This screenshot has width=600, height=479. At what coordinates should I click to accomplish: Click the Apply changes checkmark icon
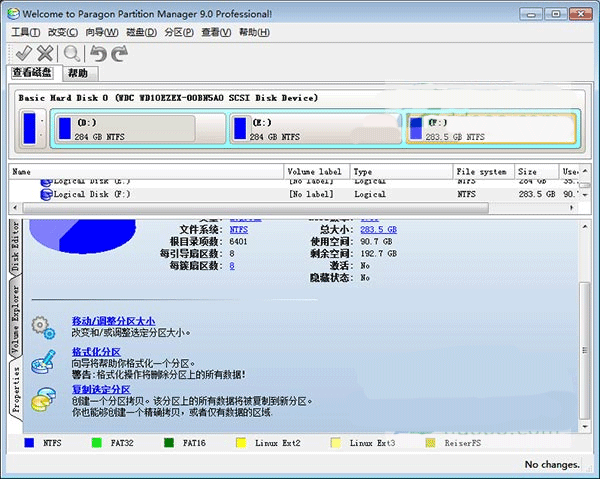click(22, 52)
